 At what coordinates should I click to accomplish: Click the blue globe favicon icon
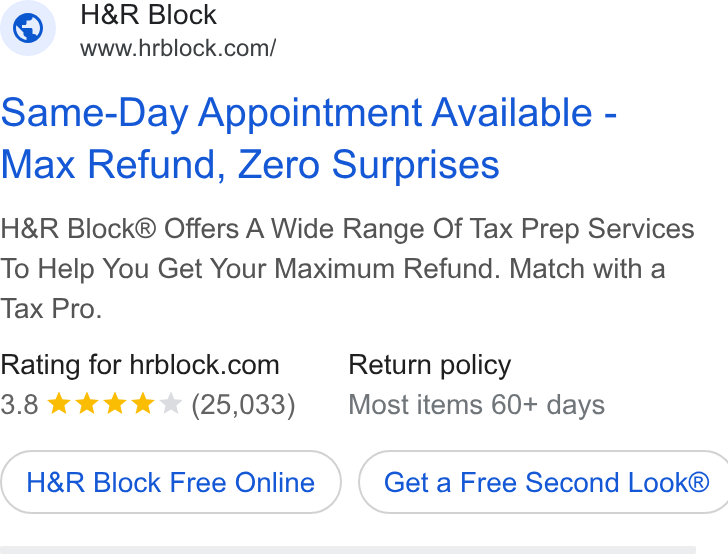(x=28, y=28)
